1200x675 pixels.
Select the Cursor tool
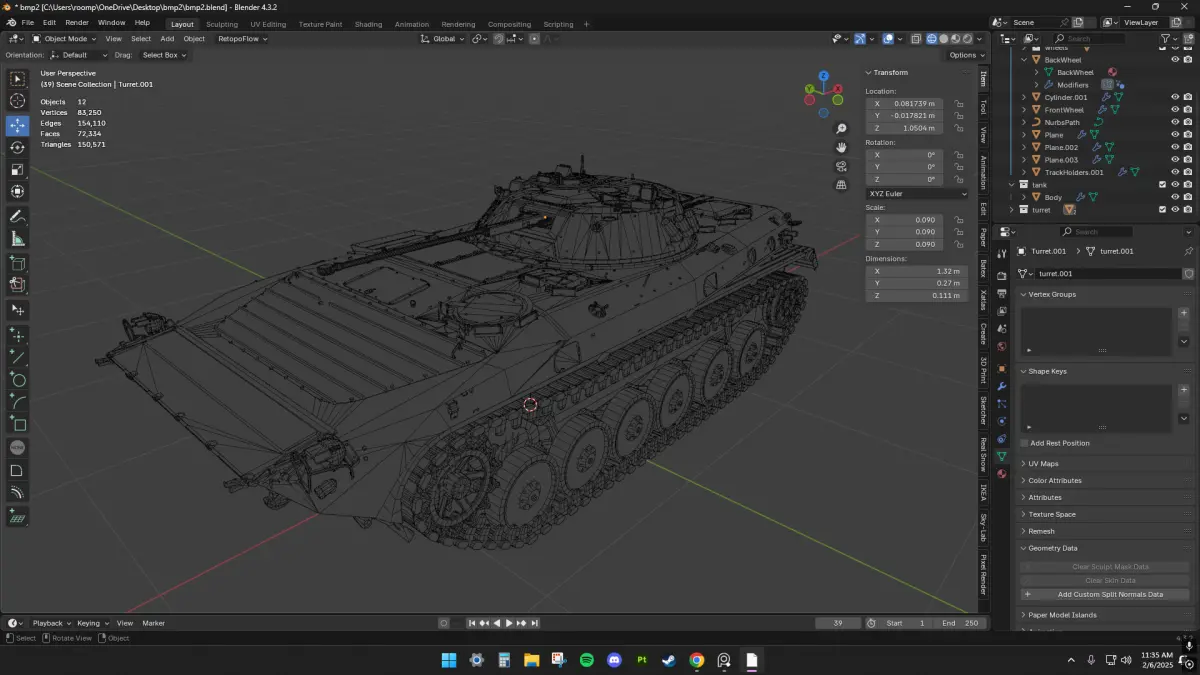17,101
